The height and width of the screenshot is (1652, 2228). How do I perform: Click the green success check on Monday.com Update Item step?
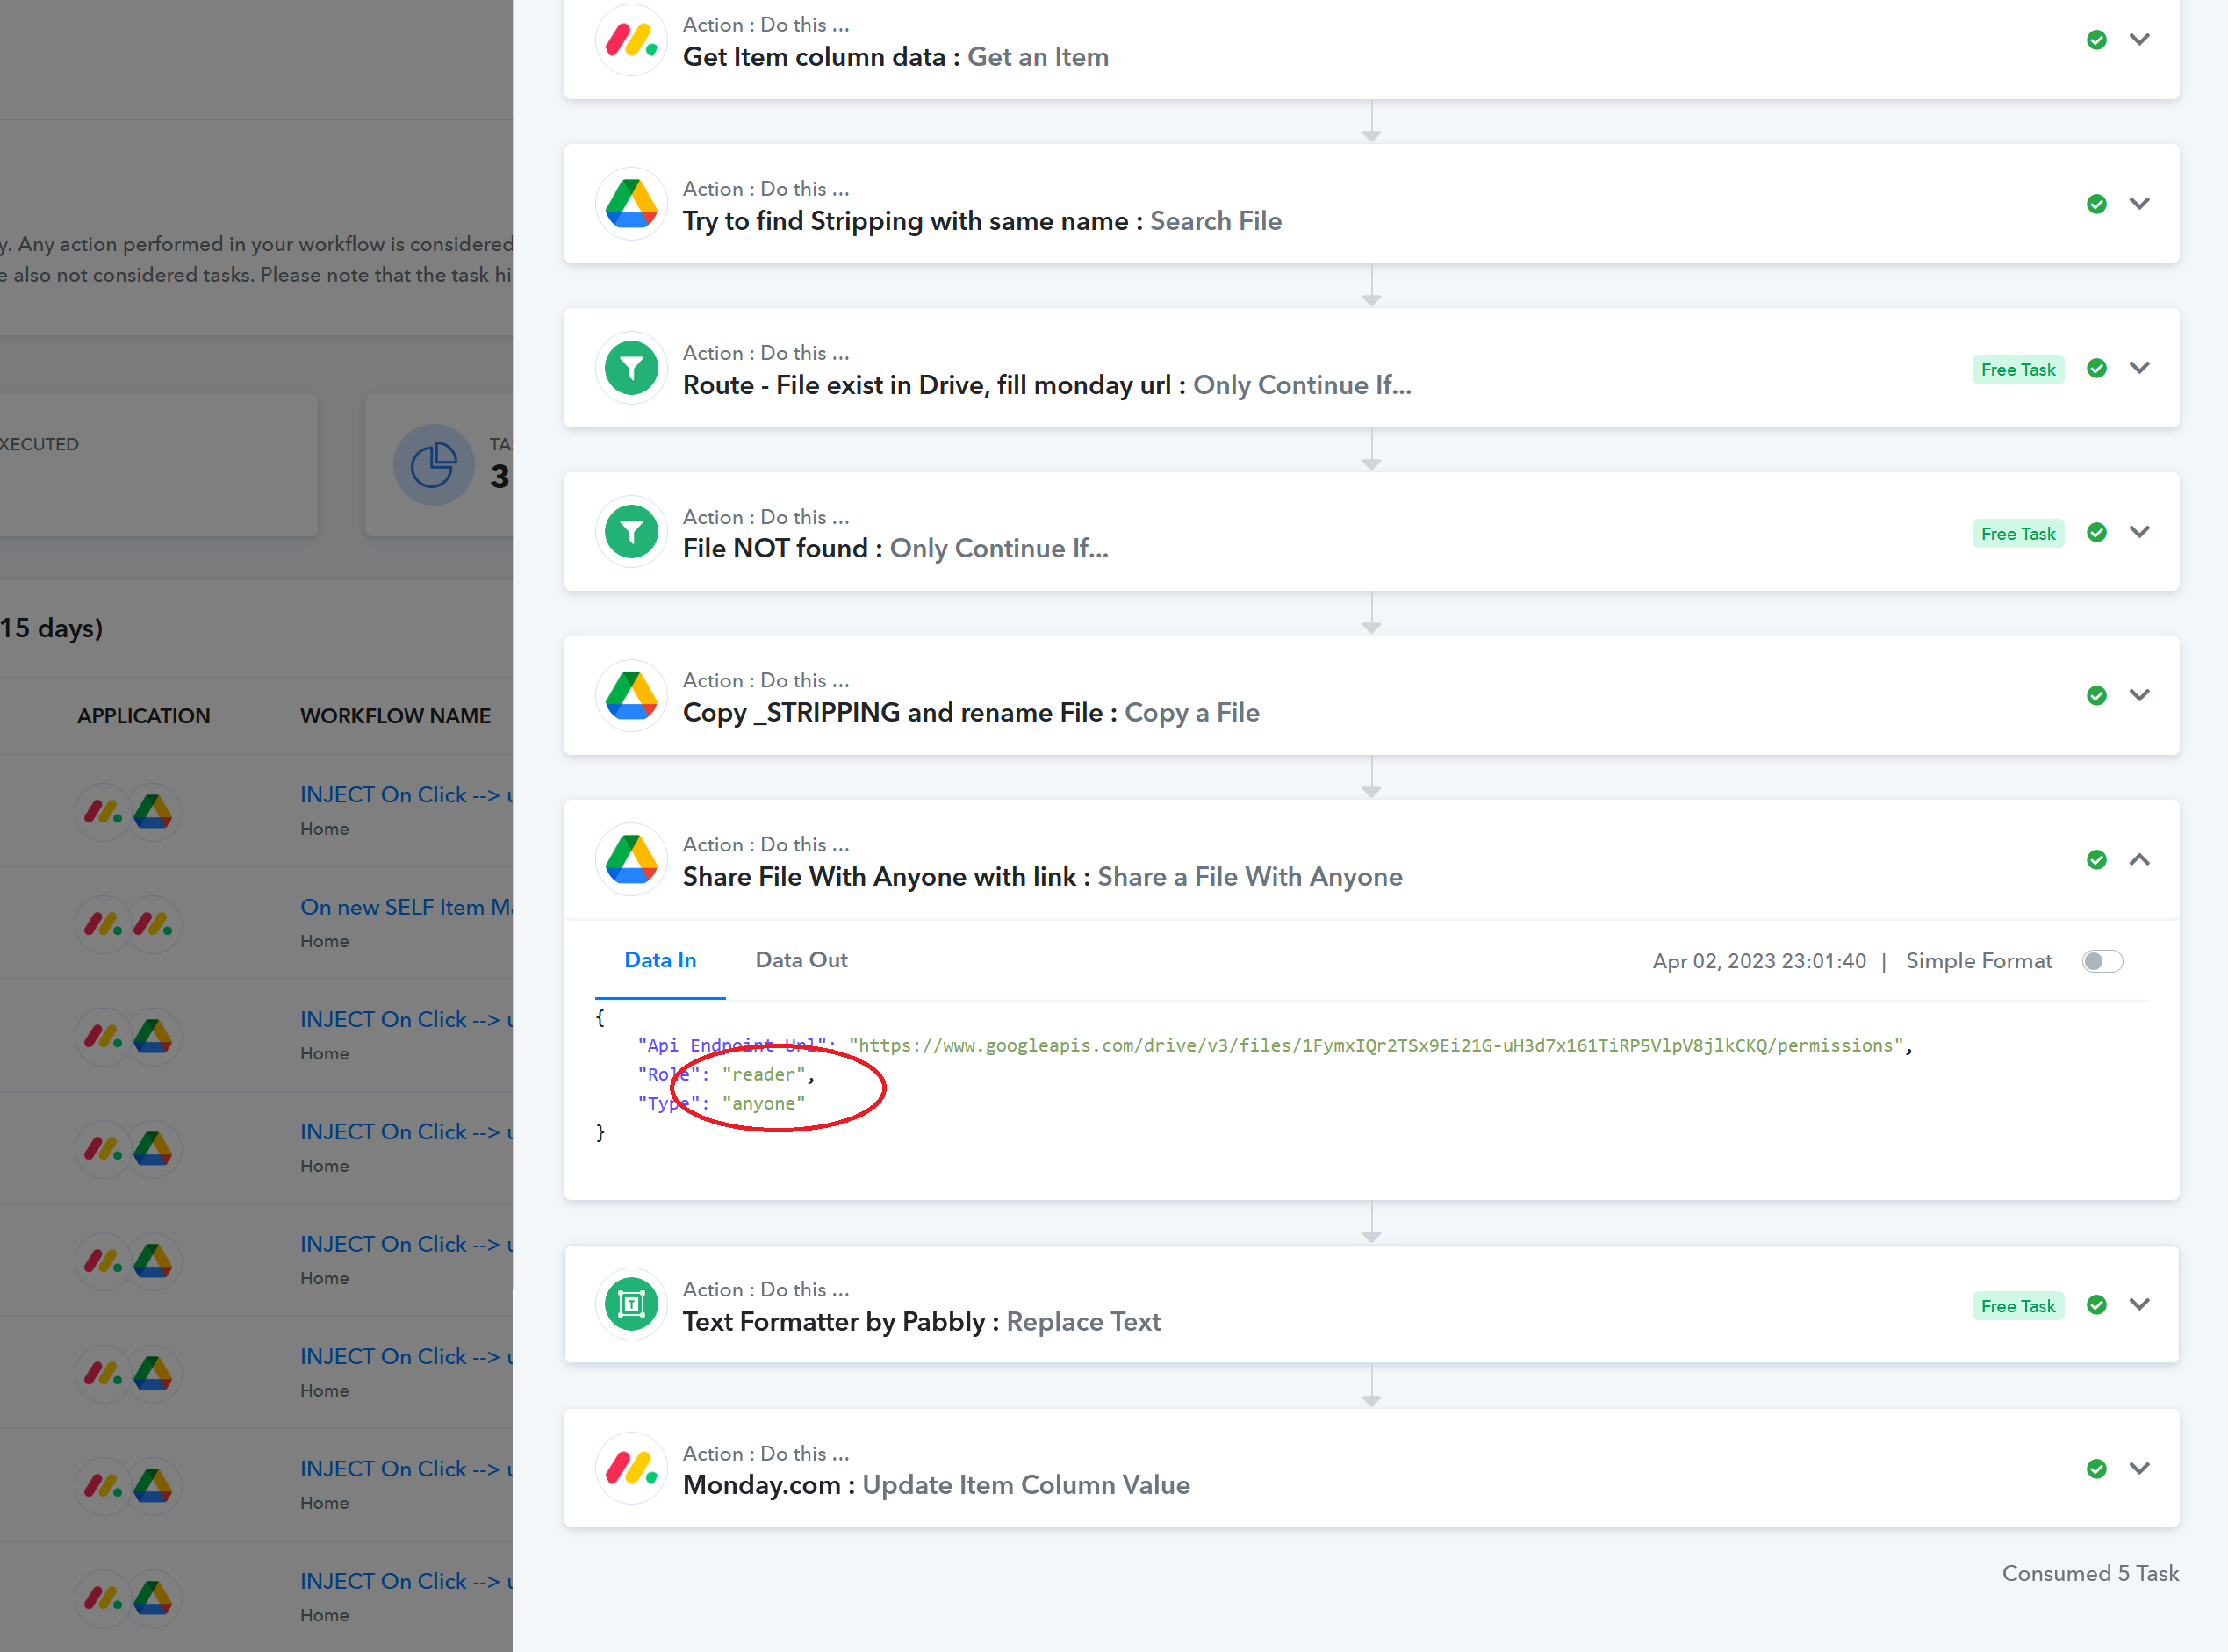2097,1468
